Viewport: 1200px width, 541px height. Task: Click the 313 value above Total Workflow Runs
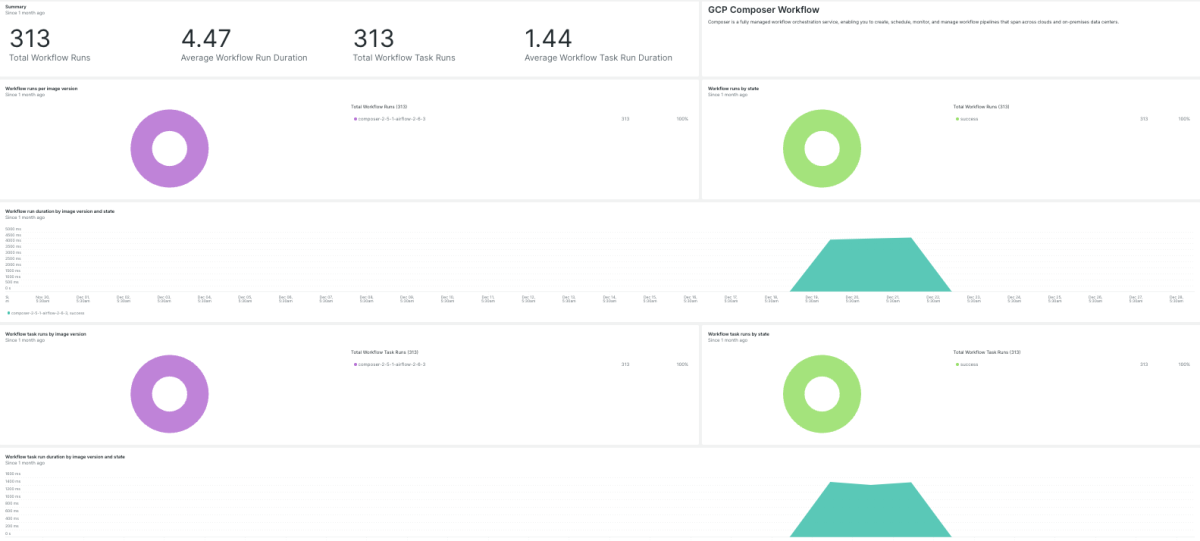(30, 39)
